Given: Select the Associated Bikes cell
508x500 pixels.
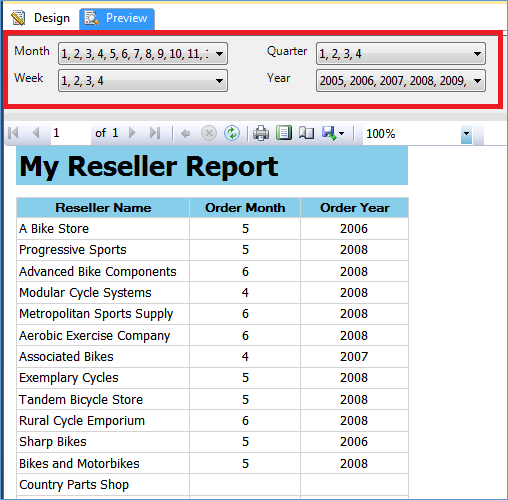Looking at the screenshot, I should pos(103,357).
